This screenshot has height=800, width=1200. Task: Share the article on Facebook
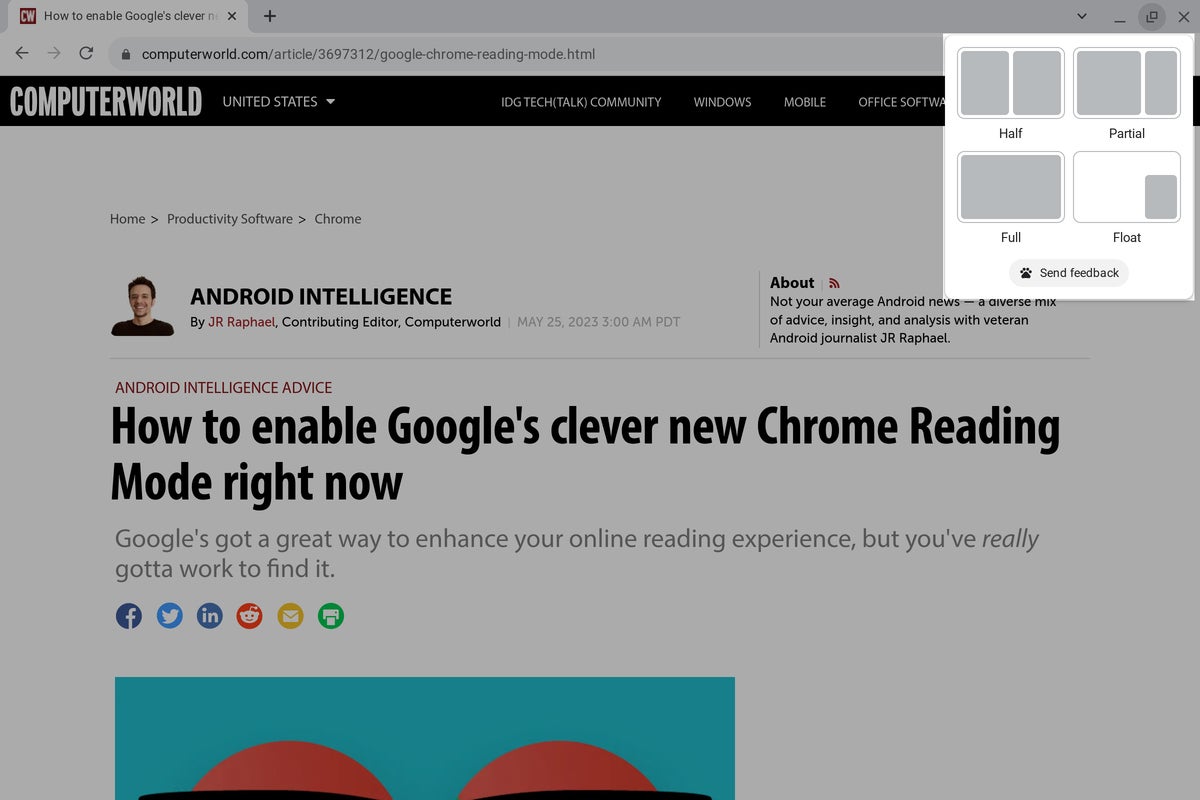tap(129, 616)
